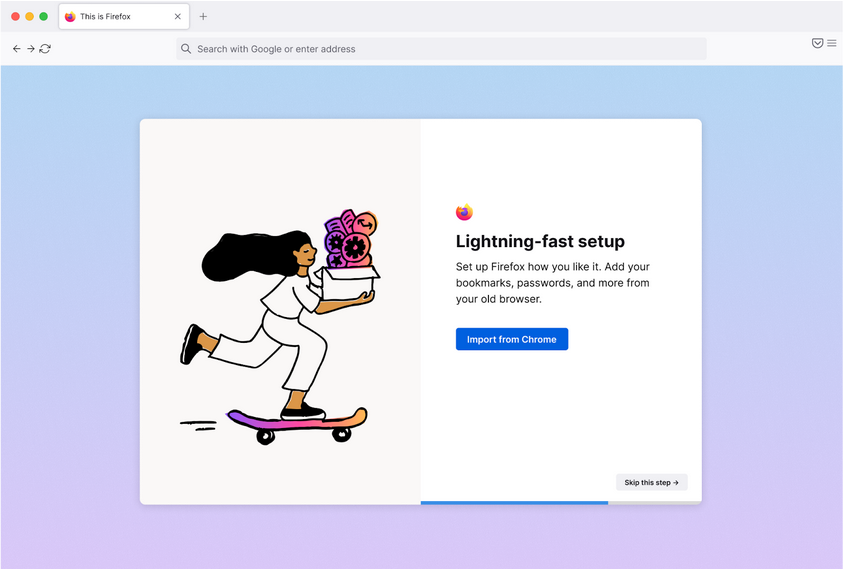Open the Pocket save icon
This screenshot has height=574, width=850.
click(x=817, y=43)
